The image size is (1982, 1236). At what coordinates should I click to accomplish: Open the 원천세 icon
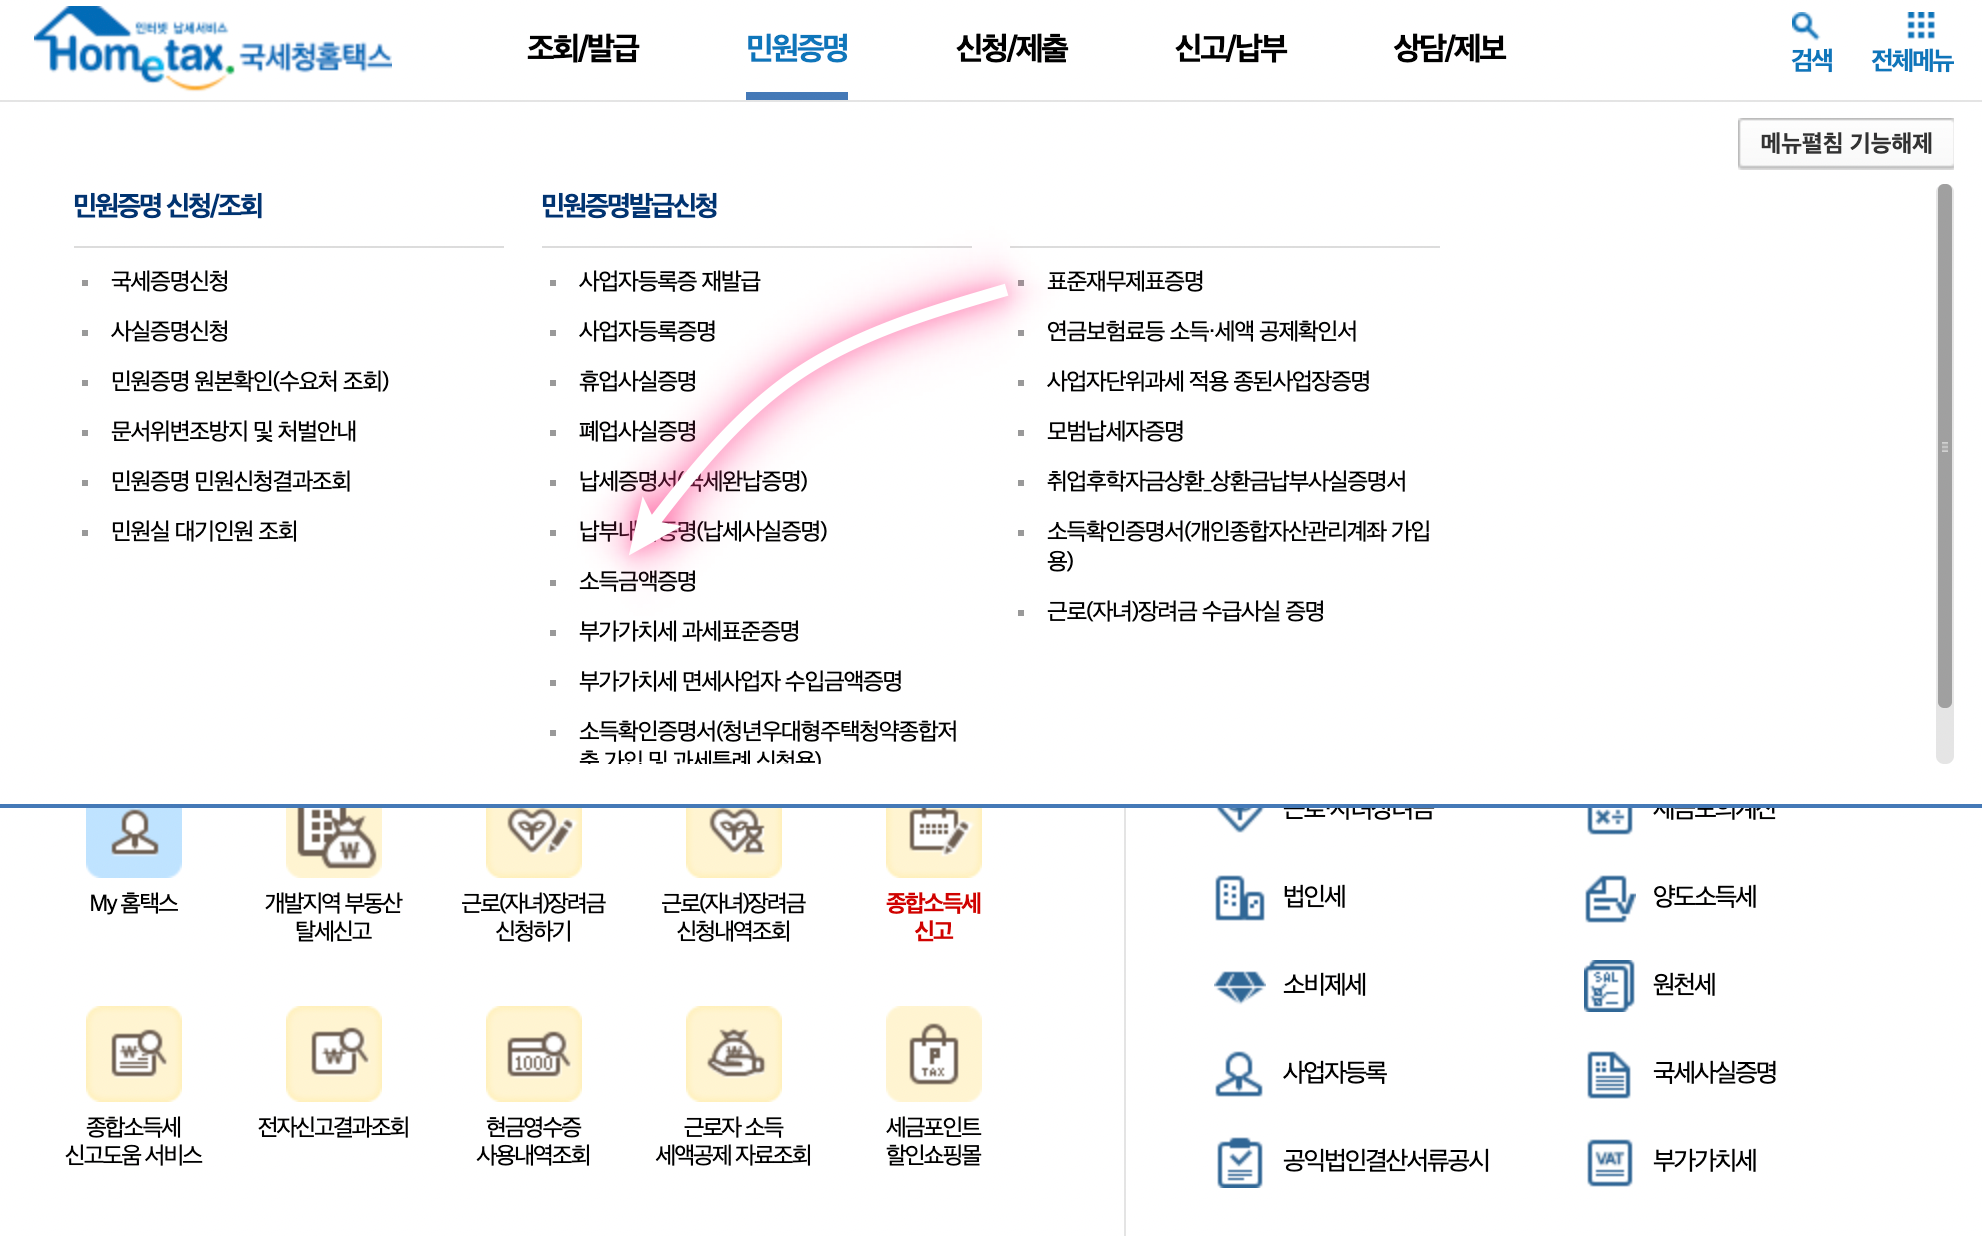pyautogui.click(x=1609, y=985)
